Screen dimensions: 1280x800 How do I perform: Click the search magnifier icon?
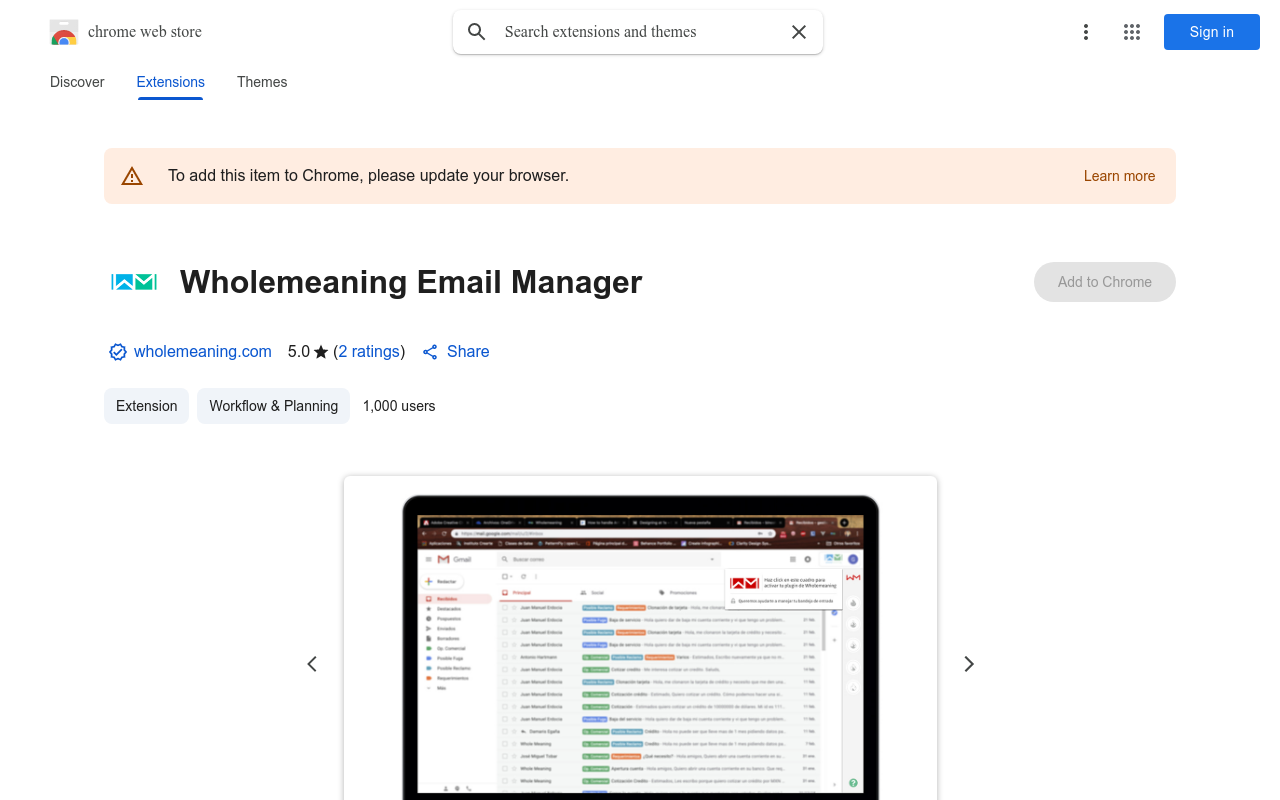click(x=477, y=32)
